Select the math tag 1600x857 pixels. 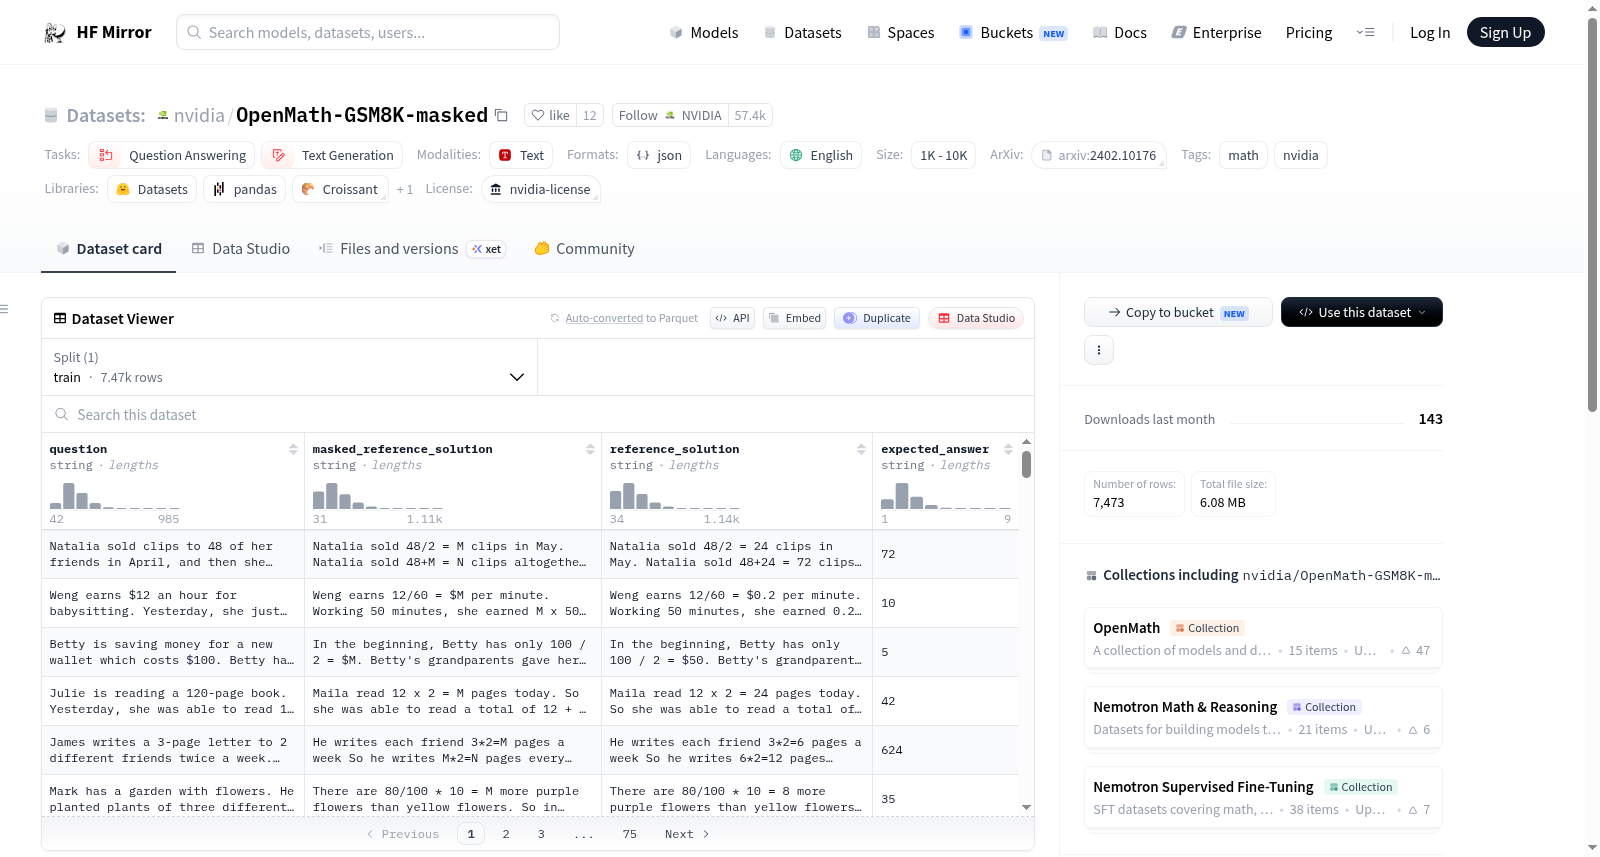pos(1243,155)
